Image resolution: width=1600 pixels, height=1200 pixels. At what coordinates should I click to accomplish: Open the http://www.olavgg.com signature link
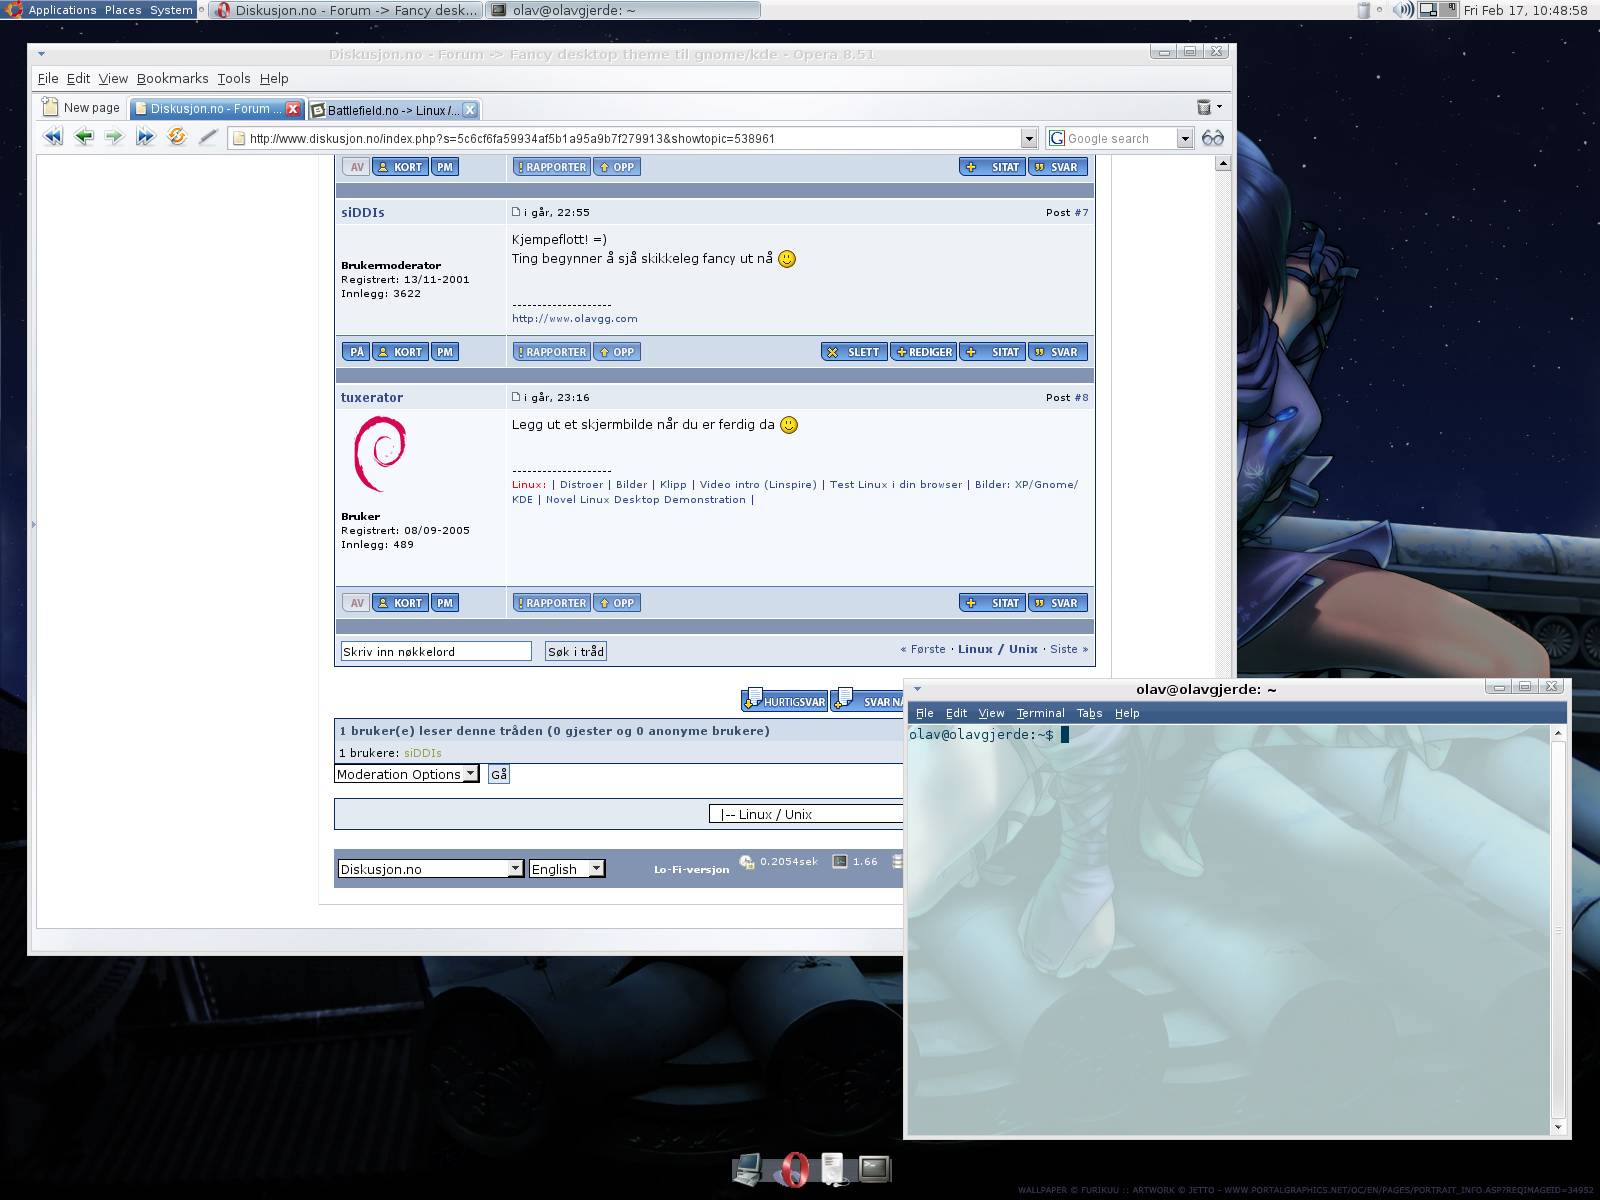[x=574, y=319]
